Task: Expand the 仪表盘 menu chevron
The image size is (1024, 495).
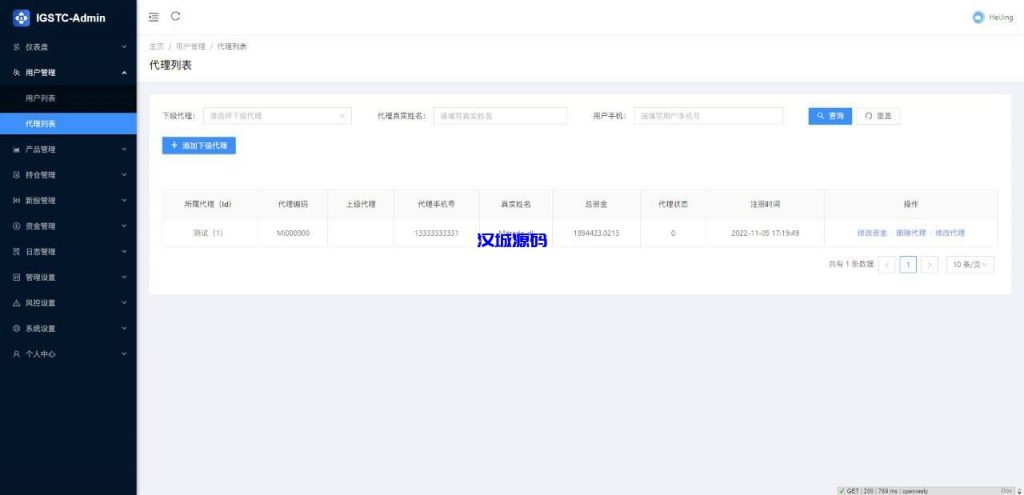Action: (x=124, y=47)
